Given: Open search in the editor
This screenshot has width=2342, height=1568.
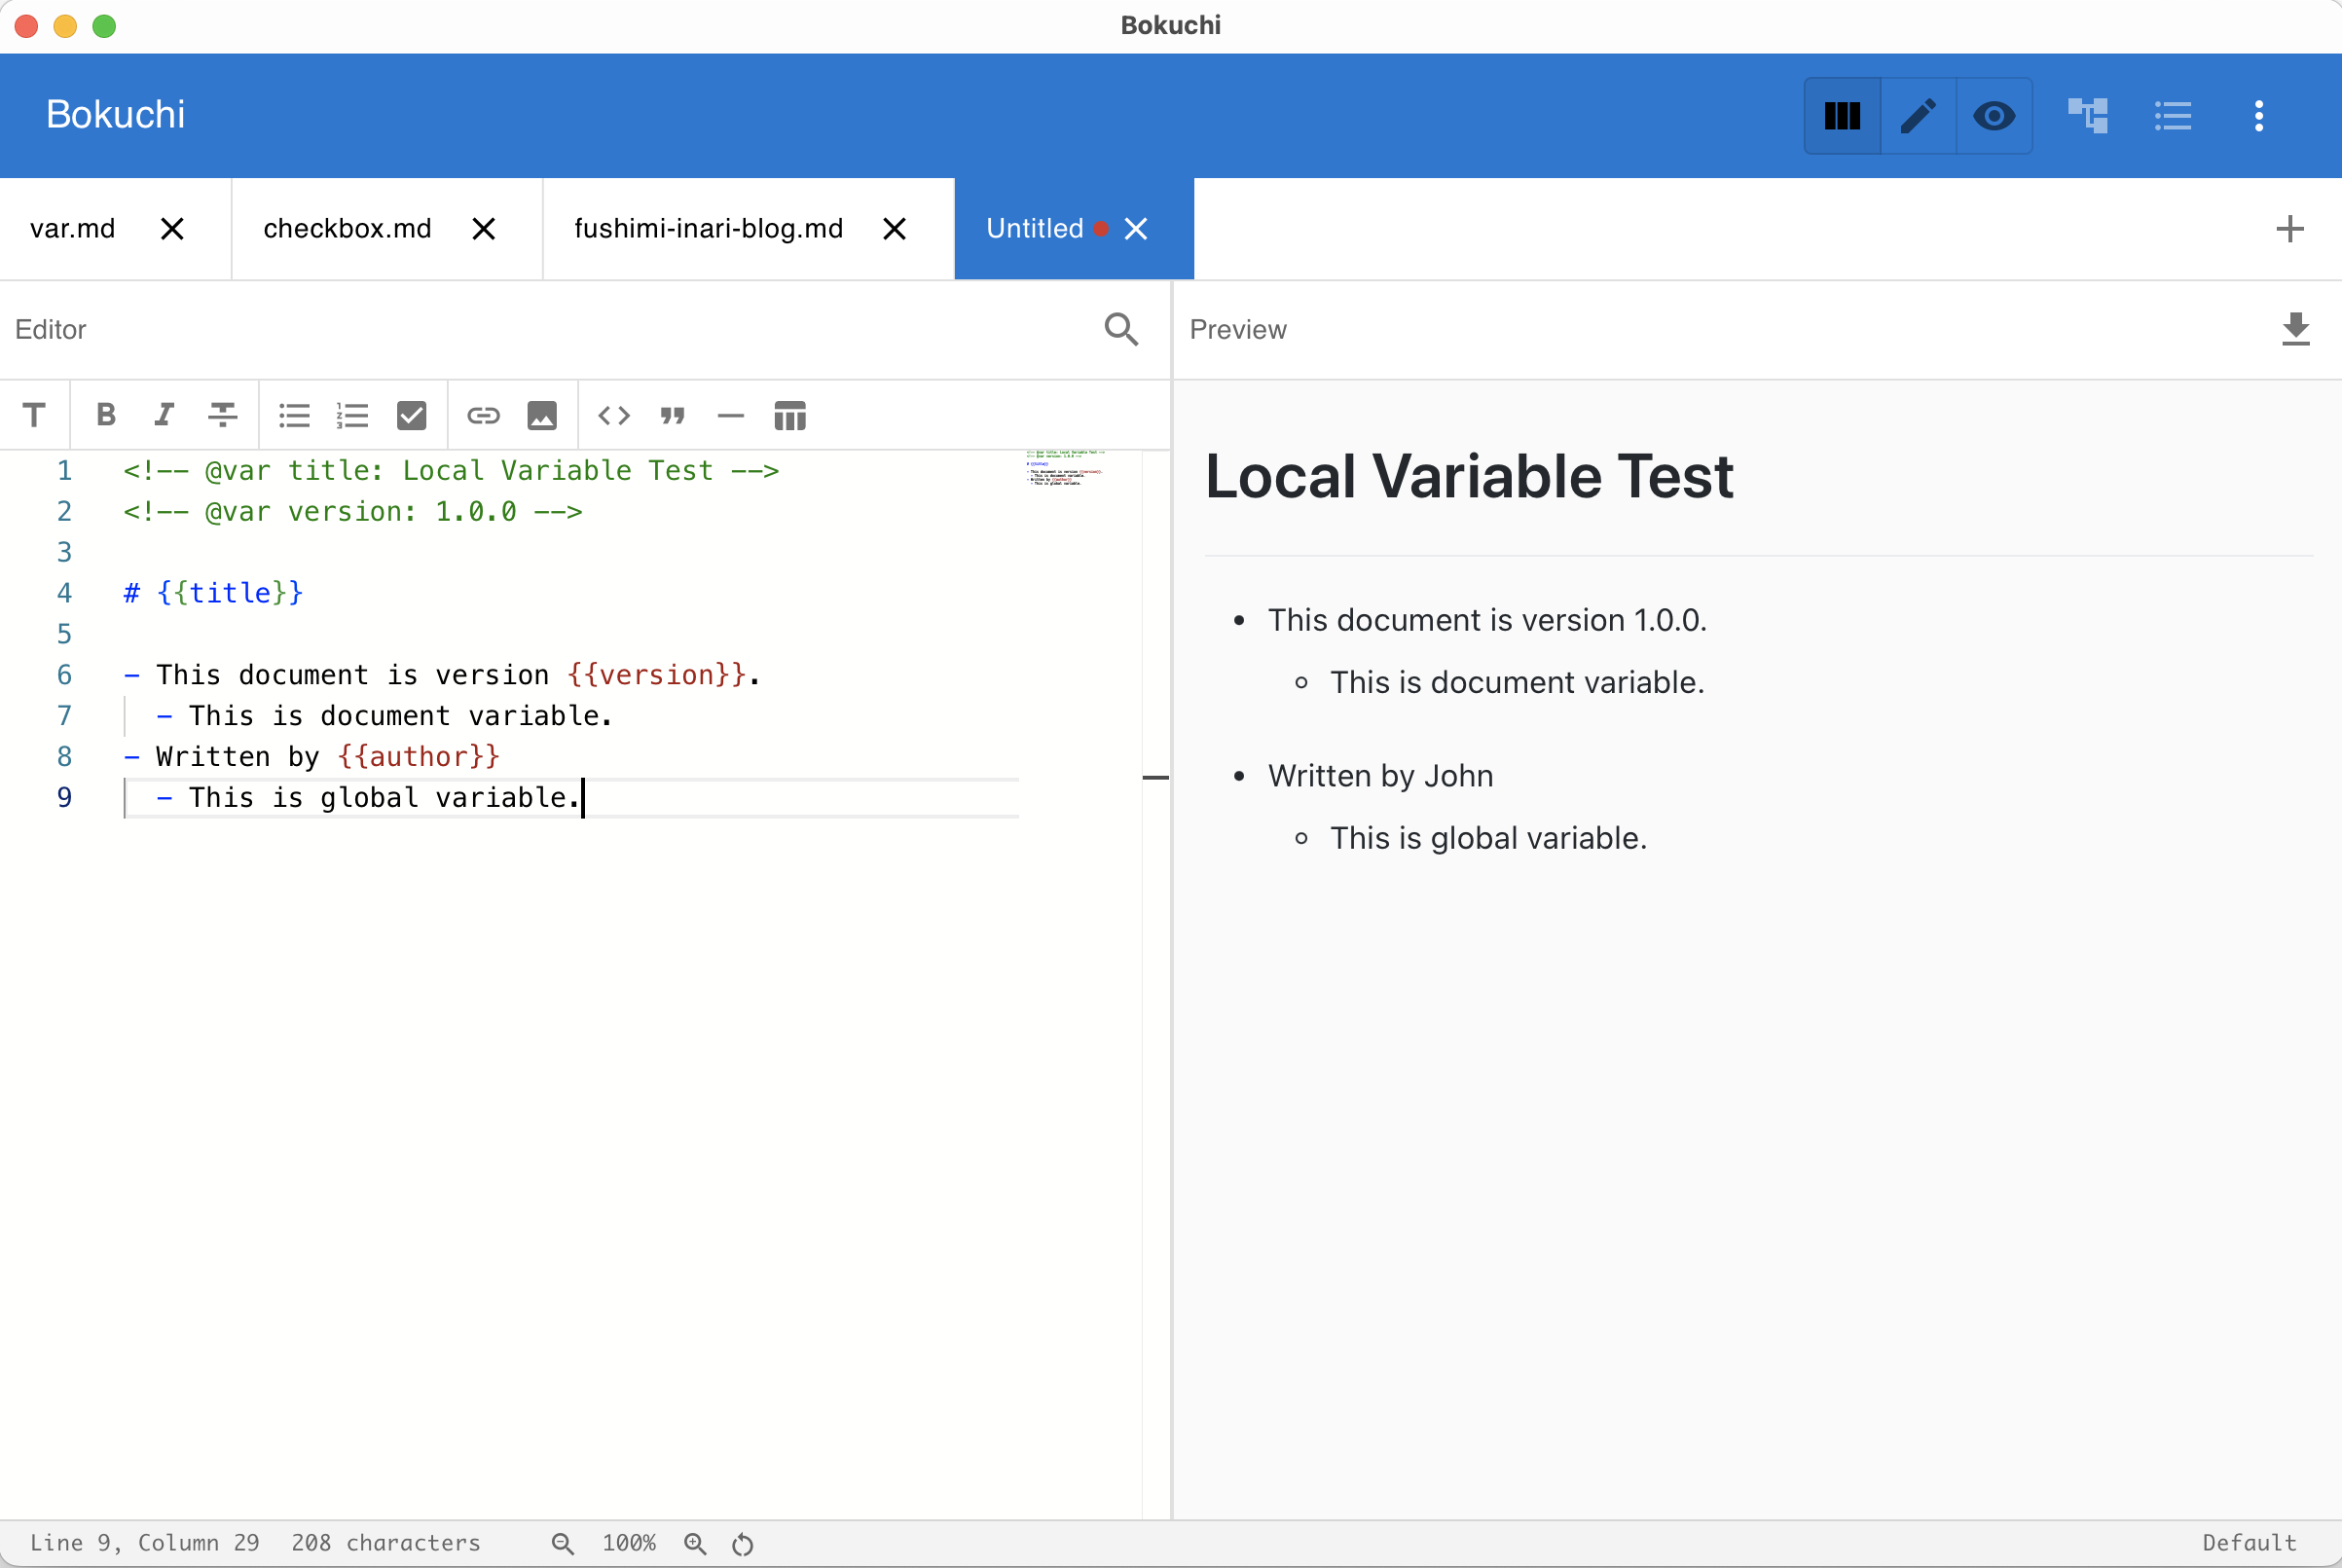Looking at the screenshot, I should click(x=1122, y=329).
